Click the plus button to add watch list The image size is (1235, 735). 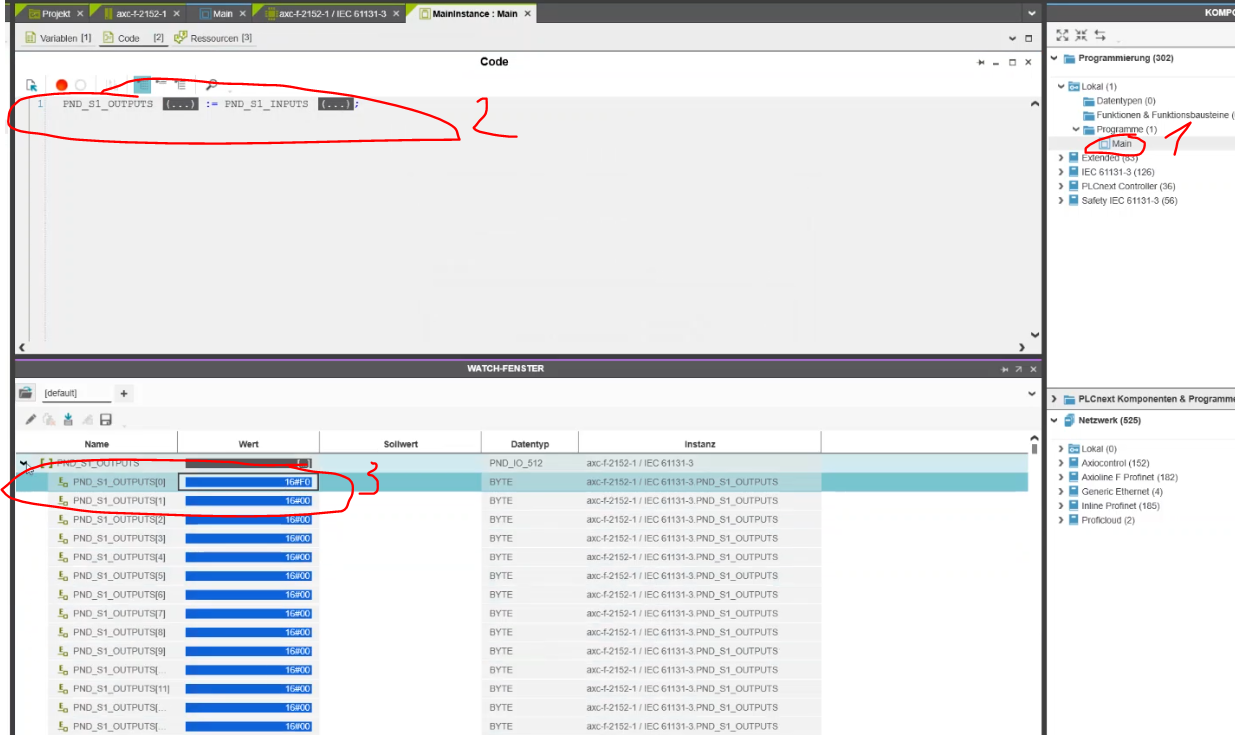click(124, 394)
